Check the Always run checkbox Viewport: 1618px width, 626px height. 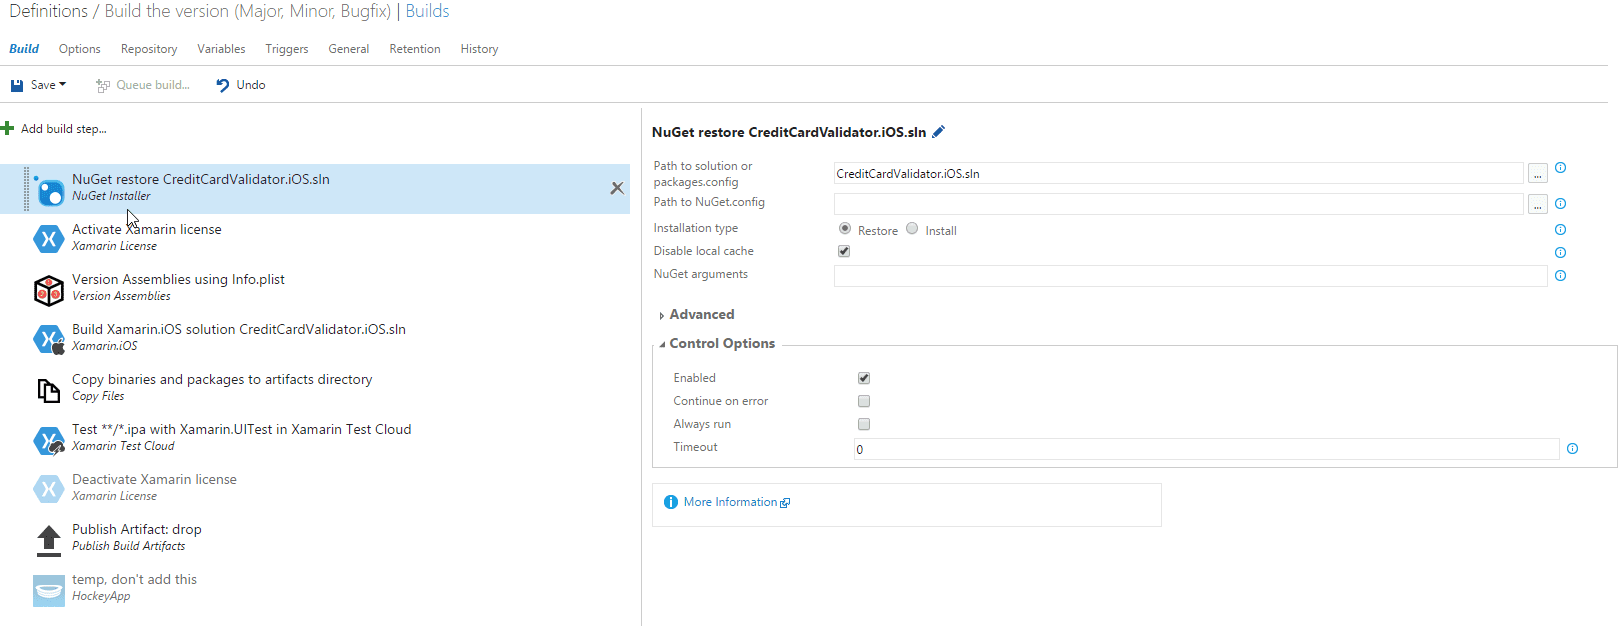864,424
